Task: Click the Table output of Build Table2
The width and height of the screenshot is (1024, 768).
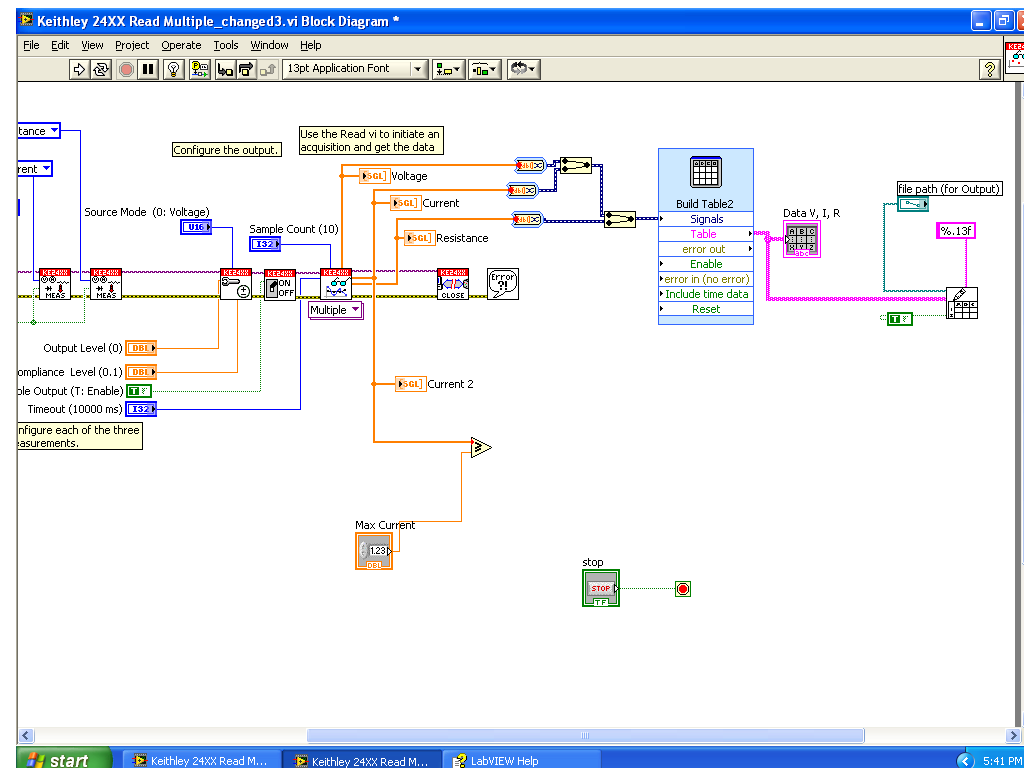Action: [x=705, y=234]
